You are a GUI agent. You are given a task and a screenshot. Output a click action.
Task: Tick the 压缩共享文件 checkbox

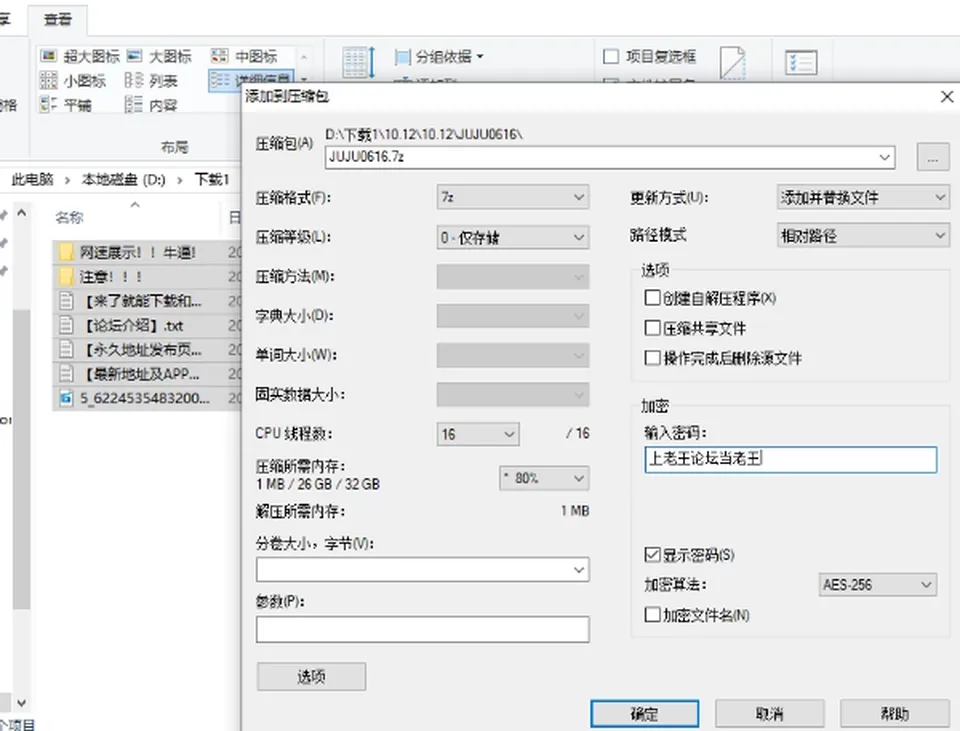click(x=653, y=328)
